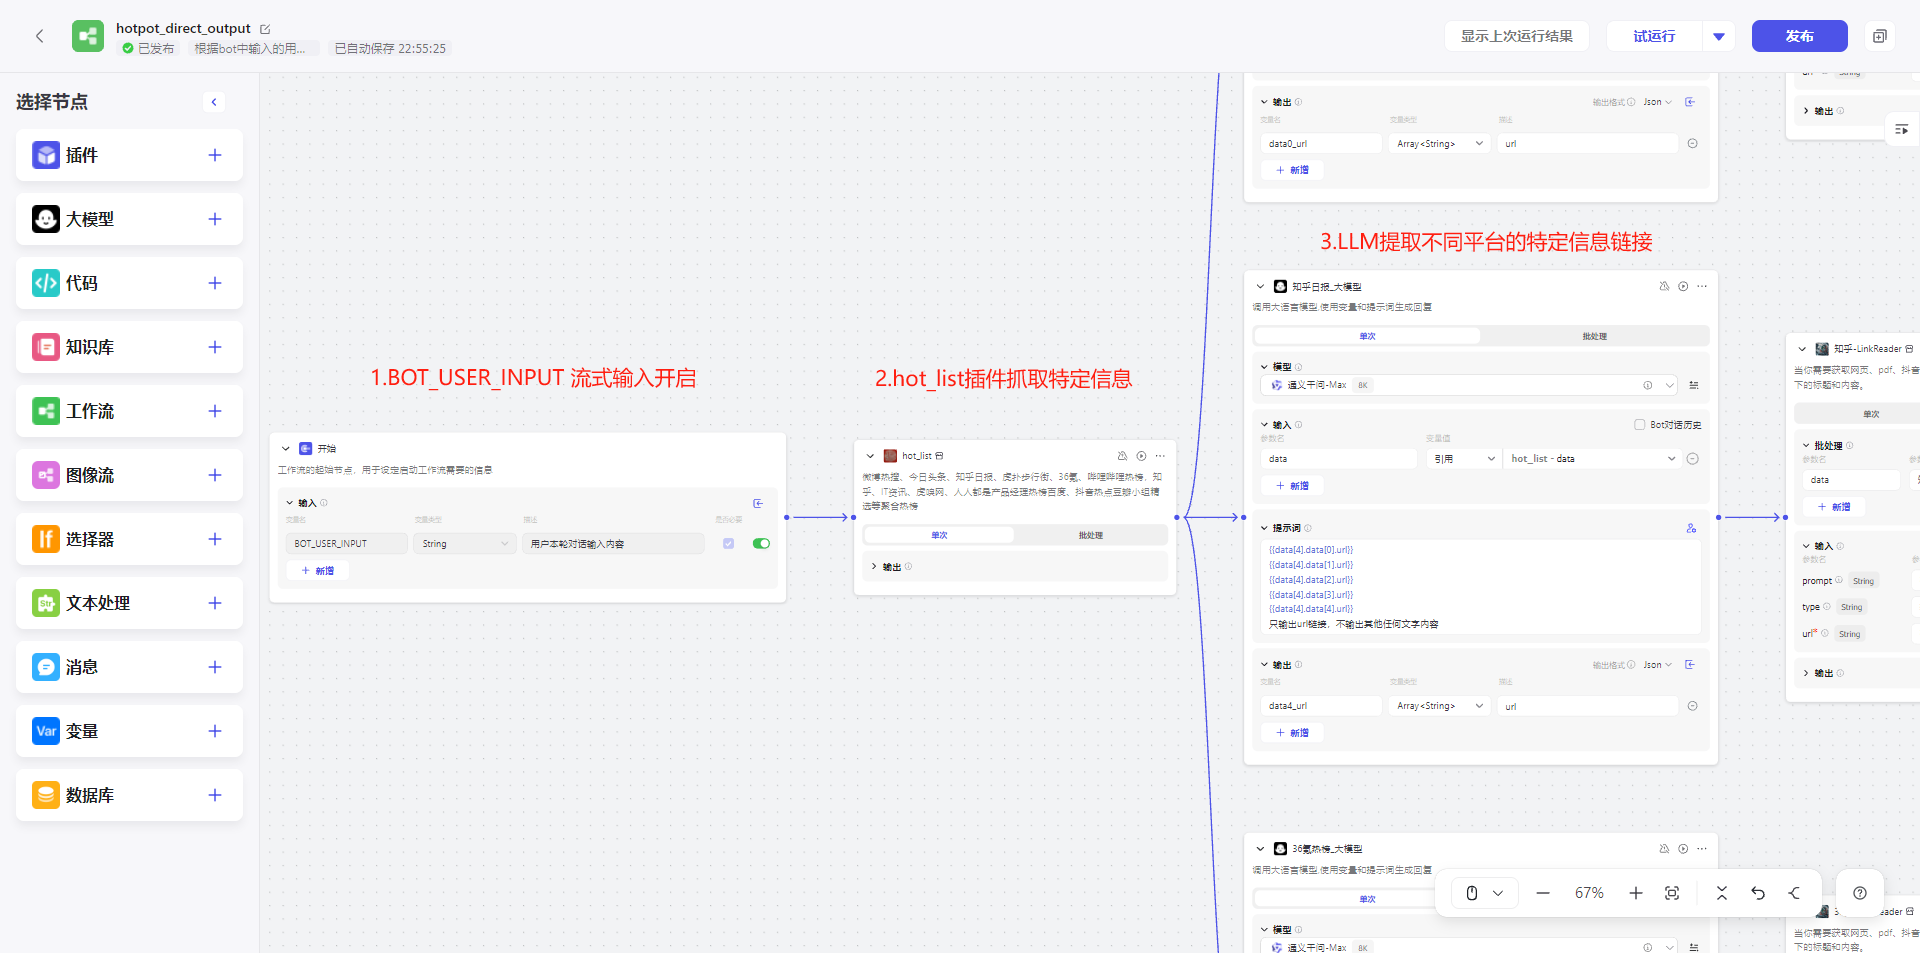This screenshot has height=953, width=1920.
Task: Click 显示上次运行结果 button
Action: click(x=1517, y=36)
